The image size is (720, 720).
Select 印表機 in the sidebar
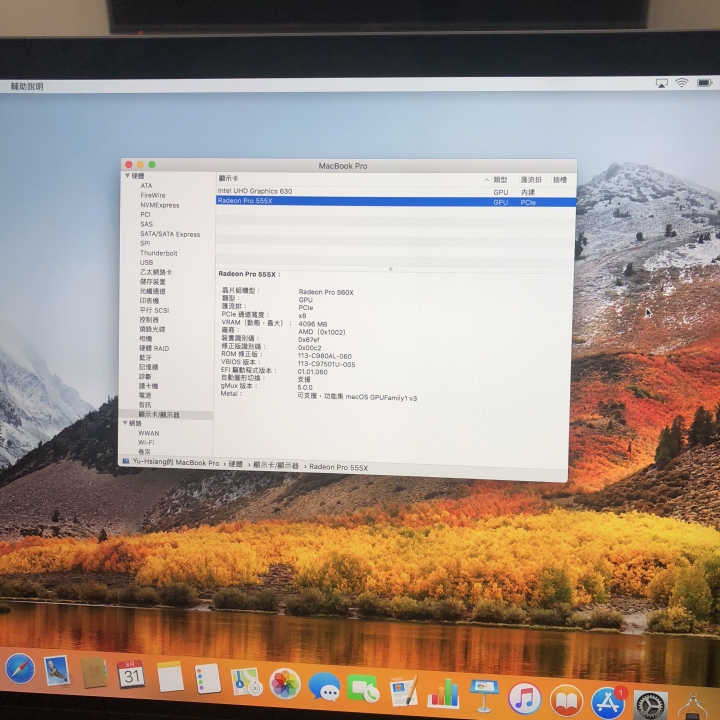tap(149, 301)
